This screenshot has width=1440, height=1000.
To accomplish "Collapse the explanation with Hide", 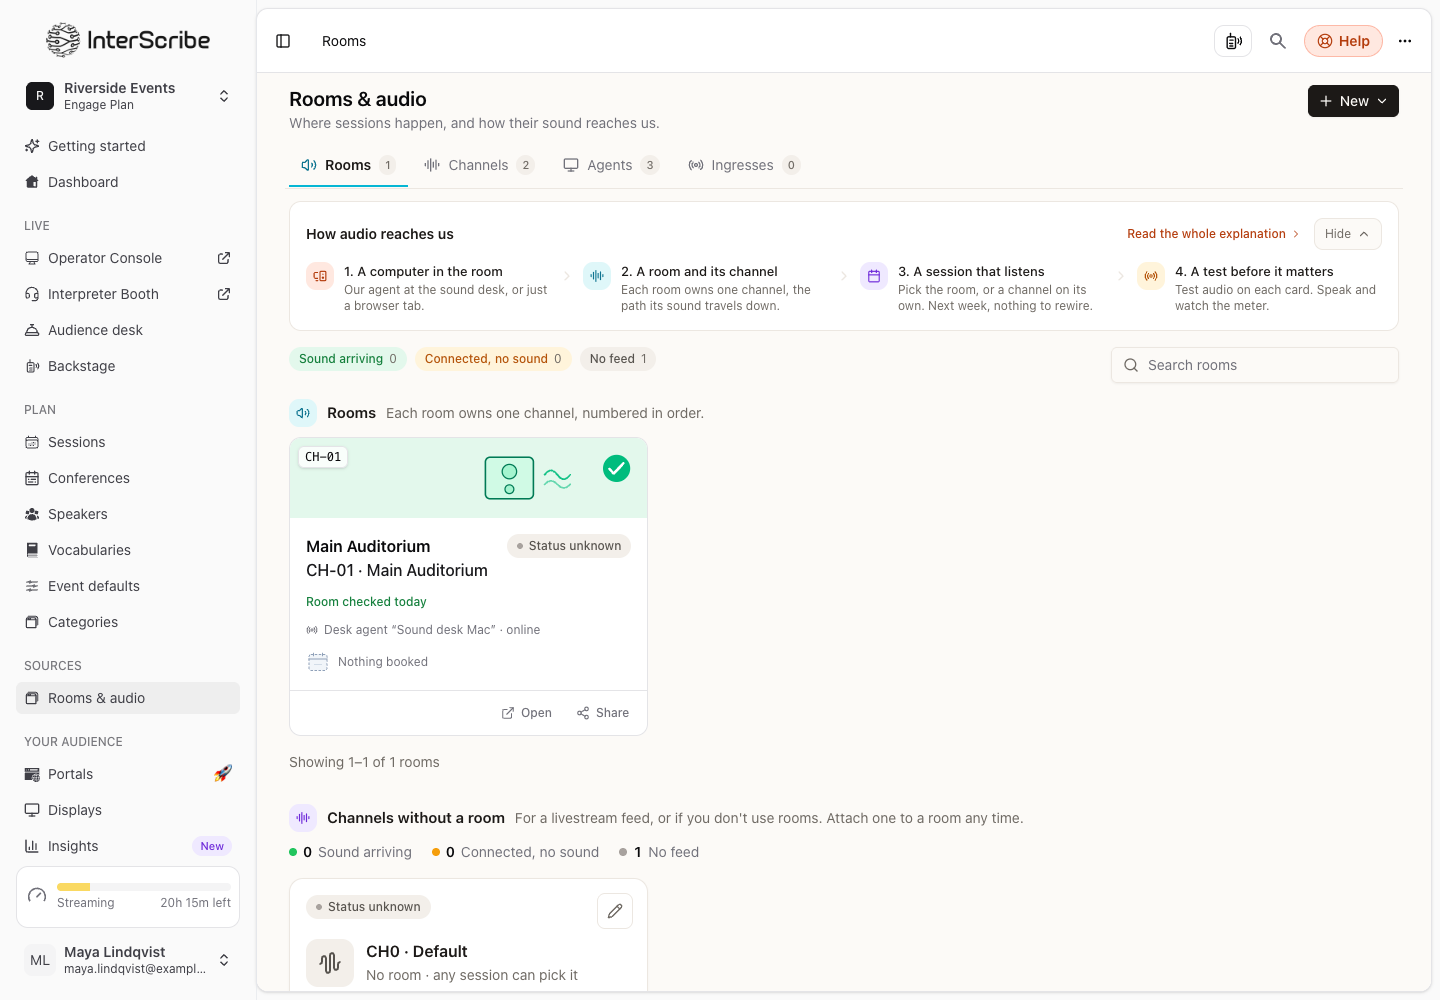I will click(x=1347, y=234).
